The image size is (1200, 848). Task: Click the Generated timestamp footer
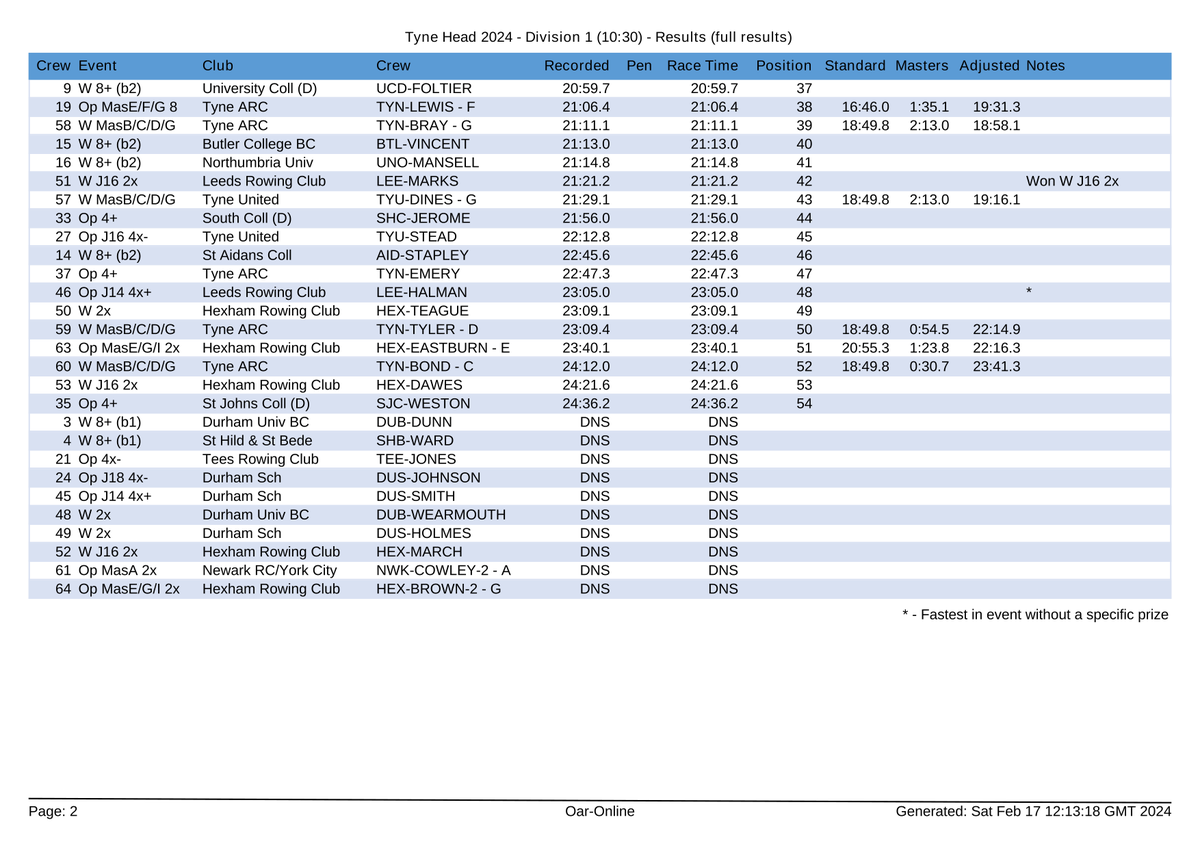coord(1033,811)
